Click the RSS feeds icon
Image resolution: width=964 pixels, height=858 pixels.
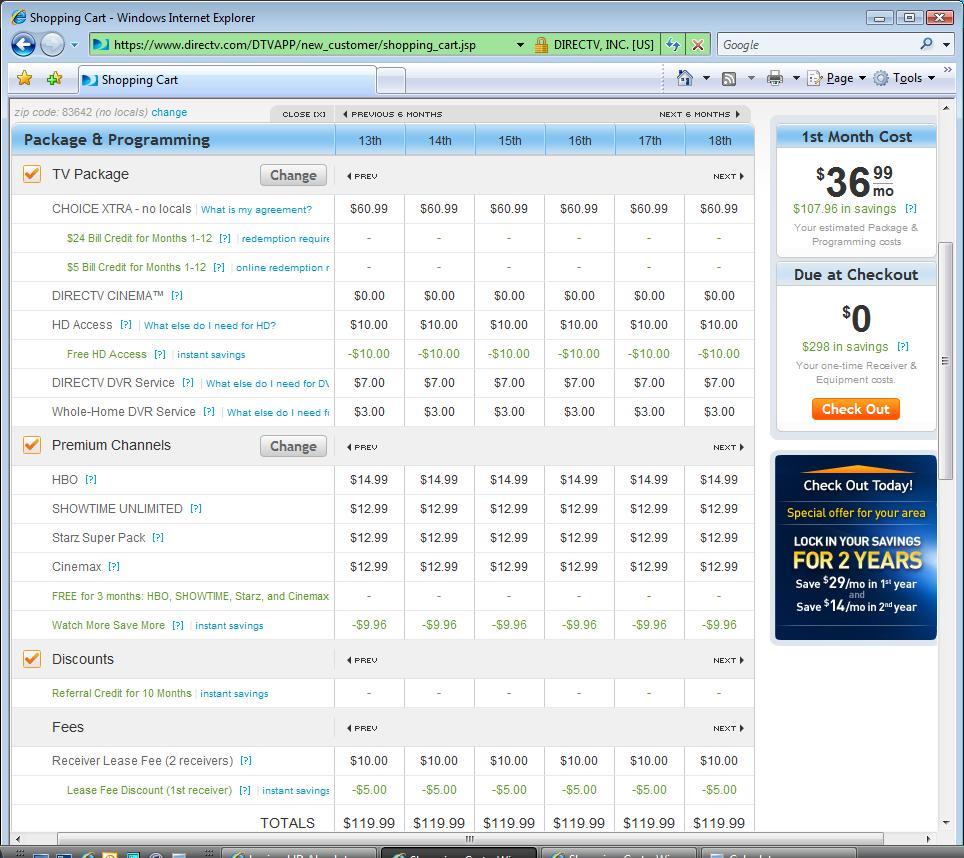click(x=729, y=79)
